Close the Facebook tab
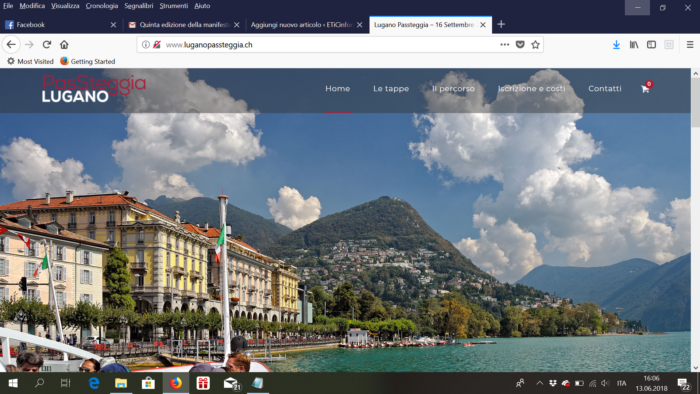The image size is (700, 394). click(x=113, y=25)
